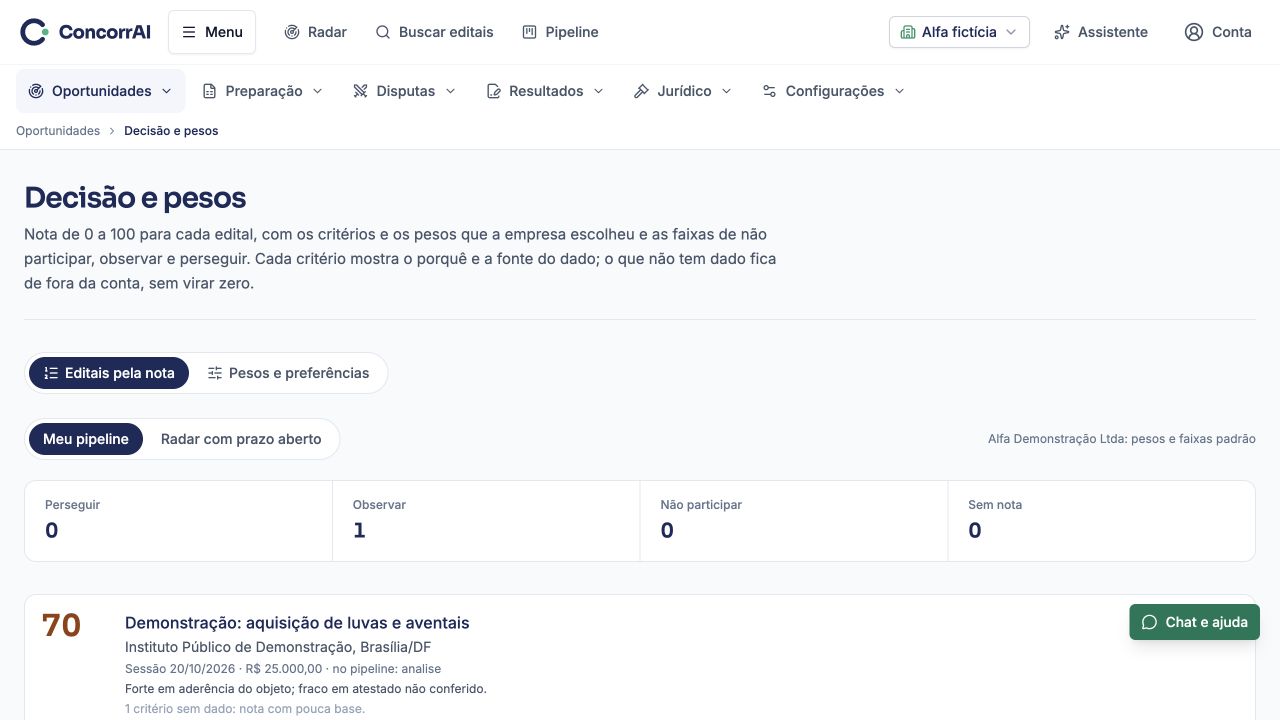Image resolution: width=1280 pixels, height=720 pixels.
Task: Open the Chat e ajuda button
Action: (1195, 622)
